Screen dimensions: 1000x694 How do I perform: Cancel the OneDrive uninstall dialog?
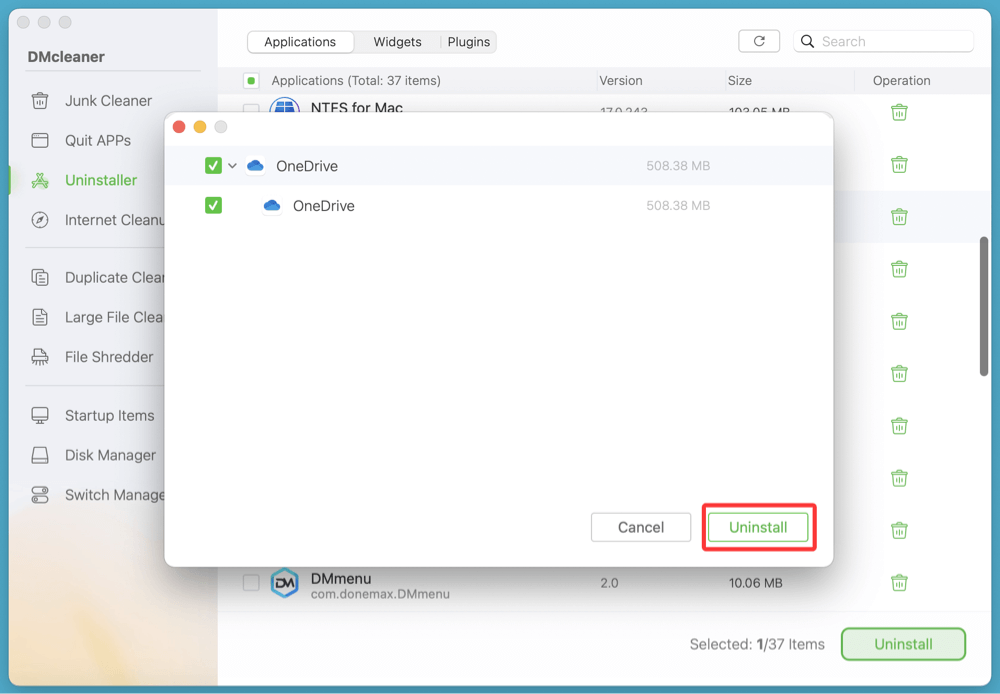click(x=640, y=527)
